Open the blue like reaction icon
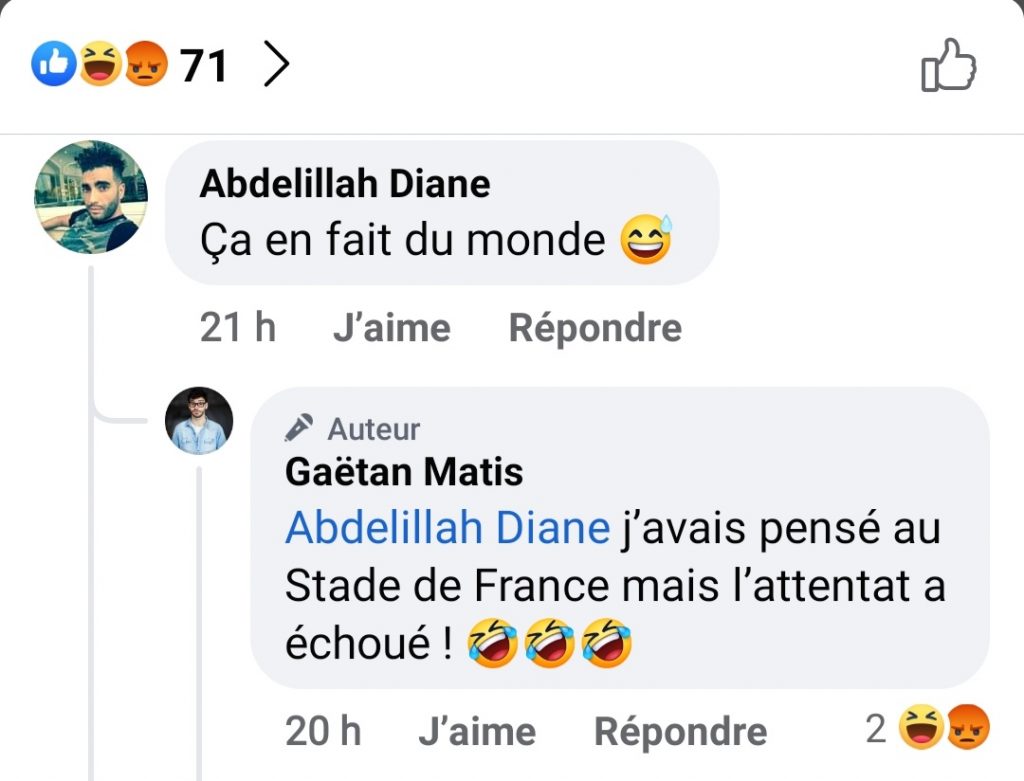 (x=53, y=67)
